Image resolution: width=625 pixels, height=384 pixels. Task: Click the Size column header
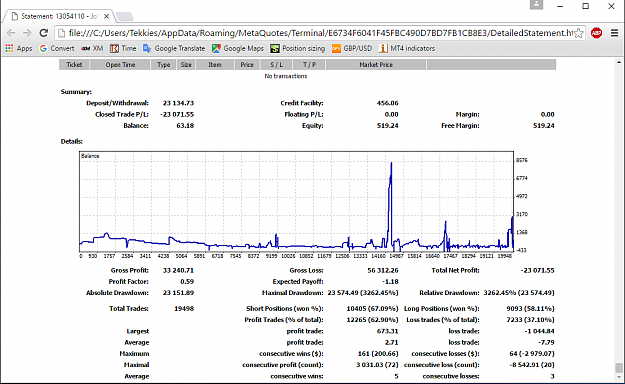click(186, 65)
